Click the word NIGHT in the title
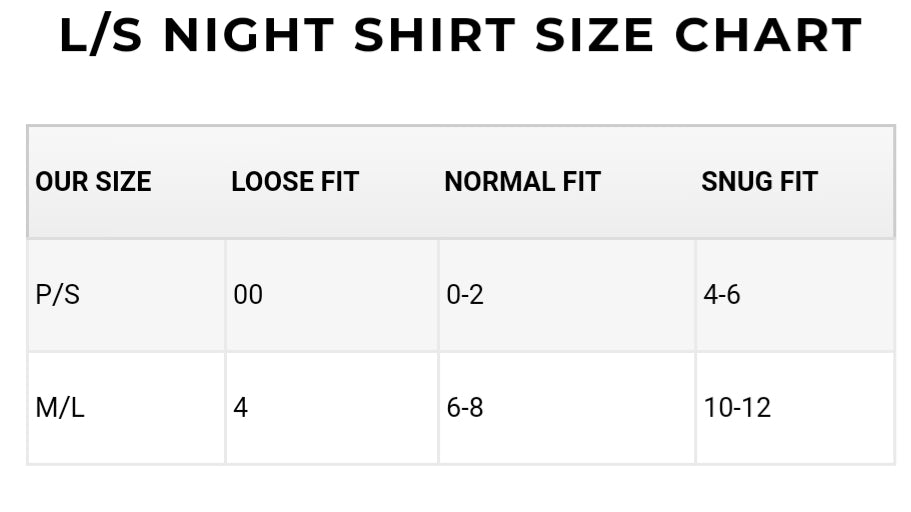This screenshot has height=512, width=911. tap(249, 36)
